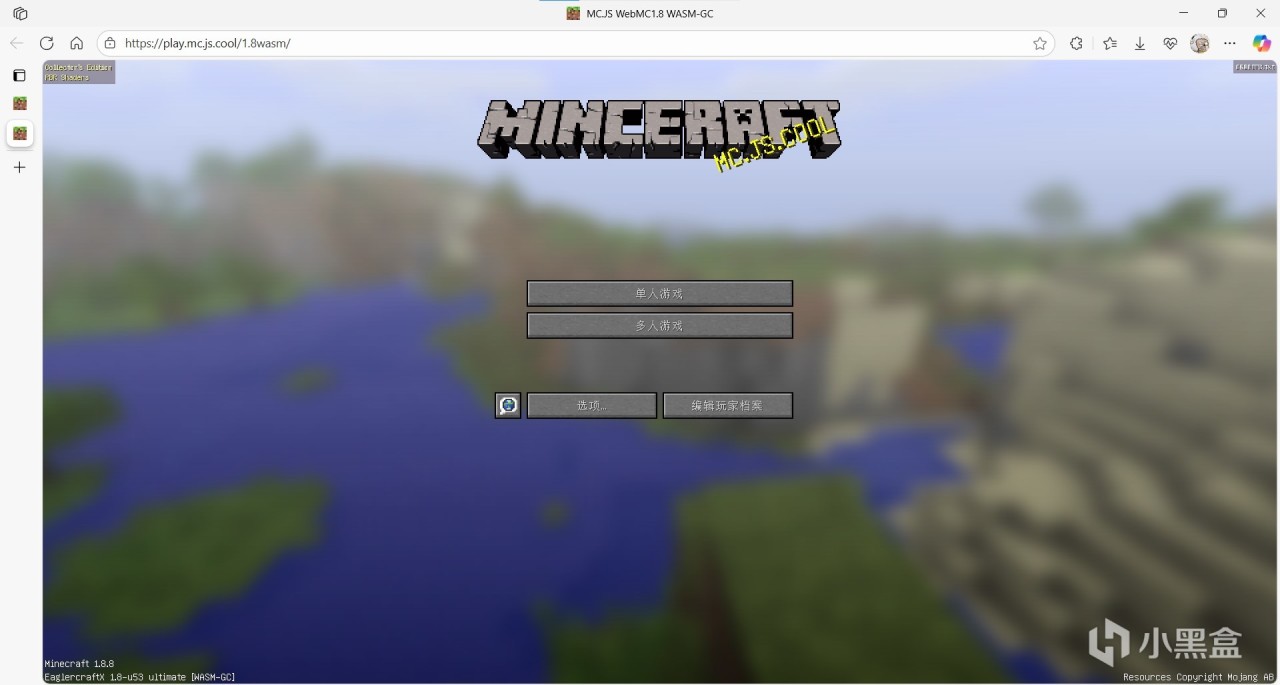Click the address bar URL field
The image size is (1280, 685).
point(575,43)
